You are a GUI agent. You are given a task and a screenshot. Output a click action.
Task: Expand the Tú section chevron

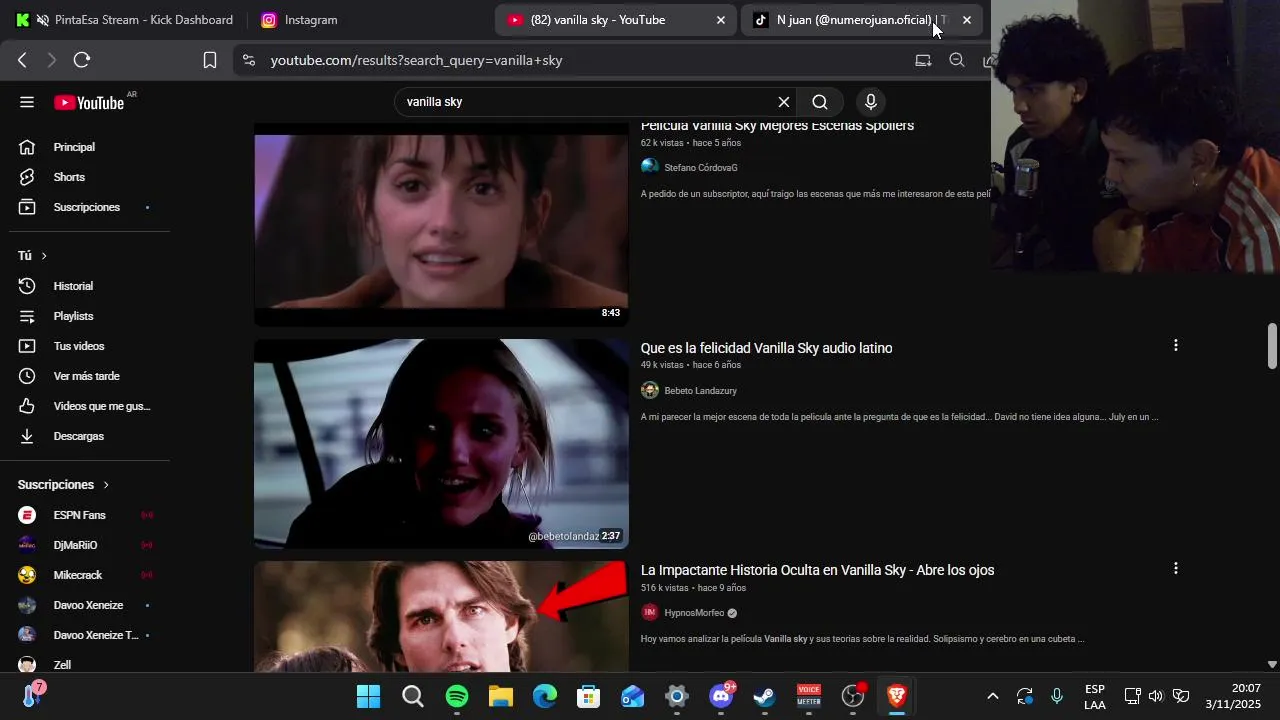point(44,256)
